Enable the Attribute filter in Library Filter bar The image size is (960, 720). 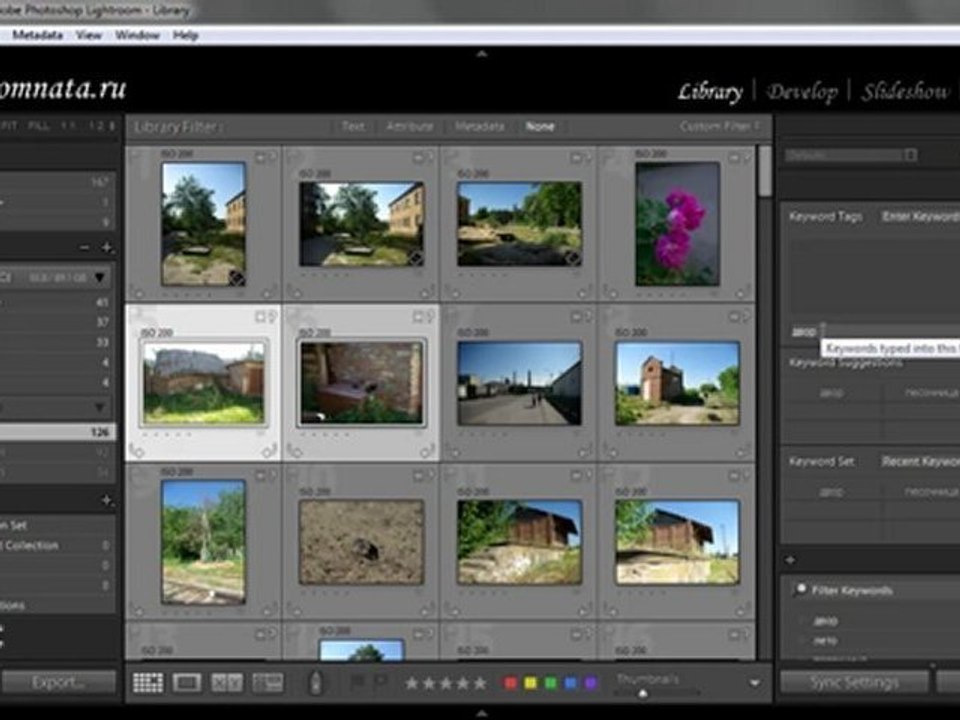(x=410, y=127)
